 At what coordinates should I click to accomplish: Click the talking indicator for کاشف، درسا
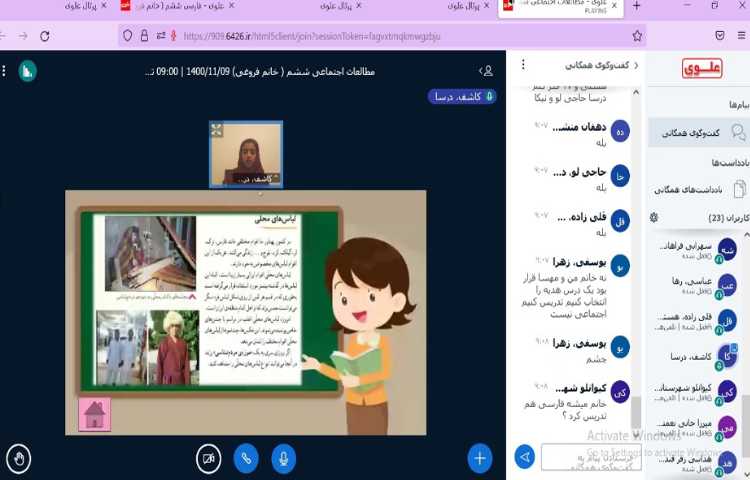coord(462,97)
